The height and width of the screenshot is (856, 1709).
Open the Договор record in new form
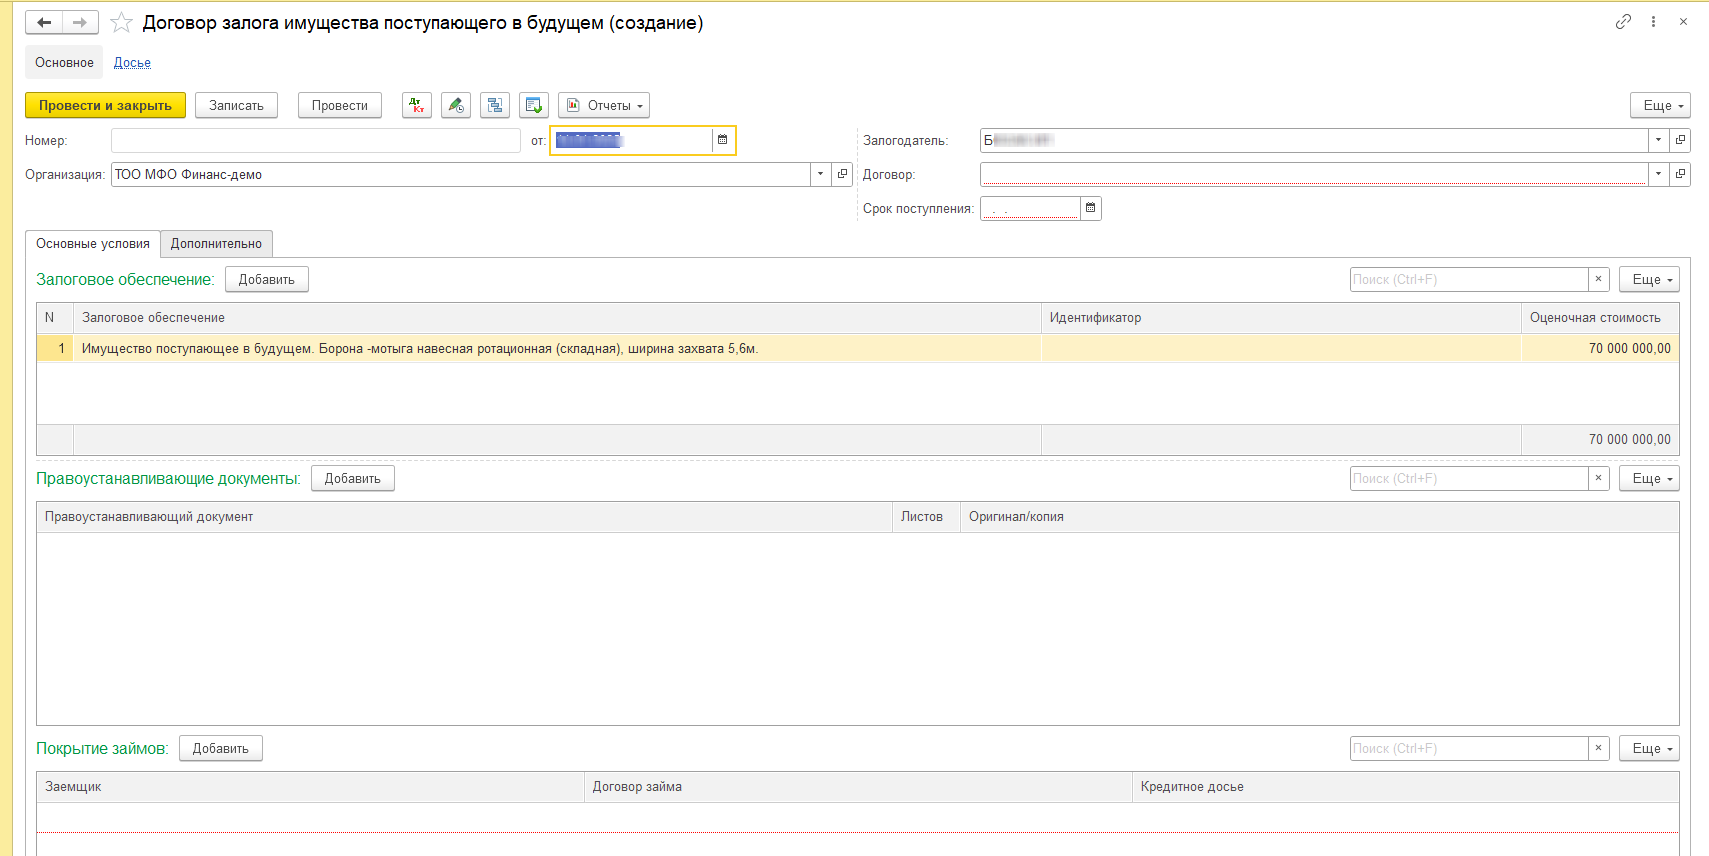[1680, 174]
